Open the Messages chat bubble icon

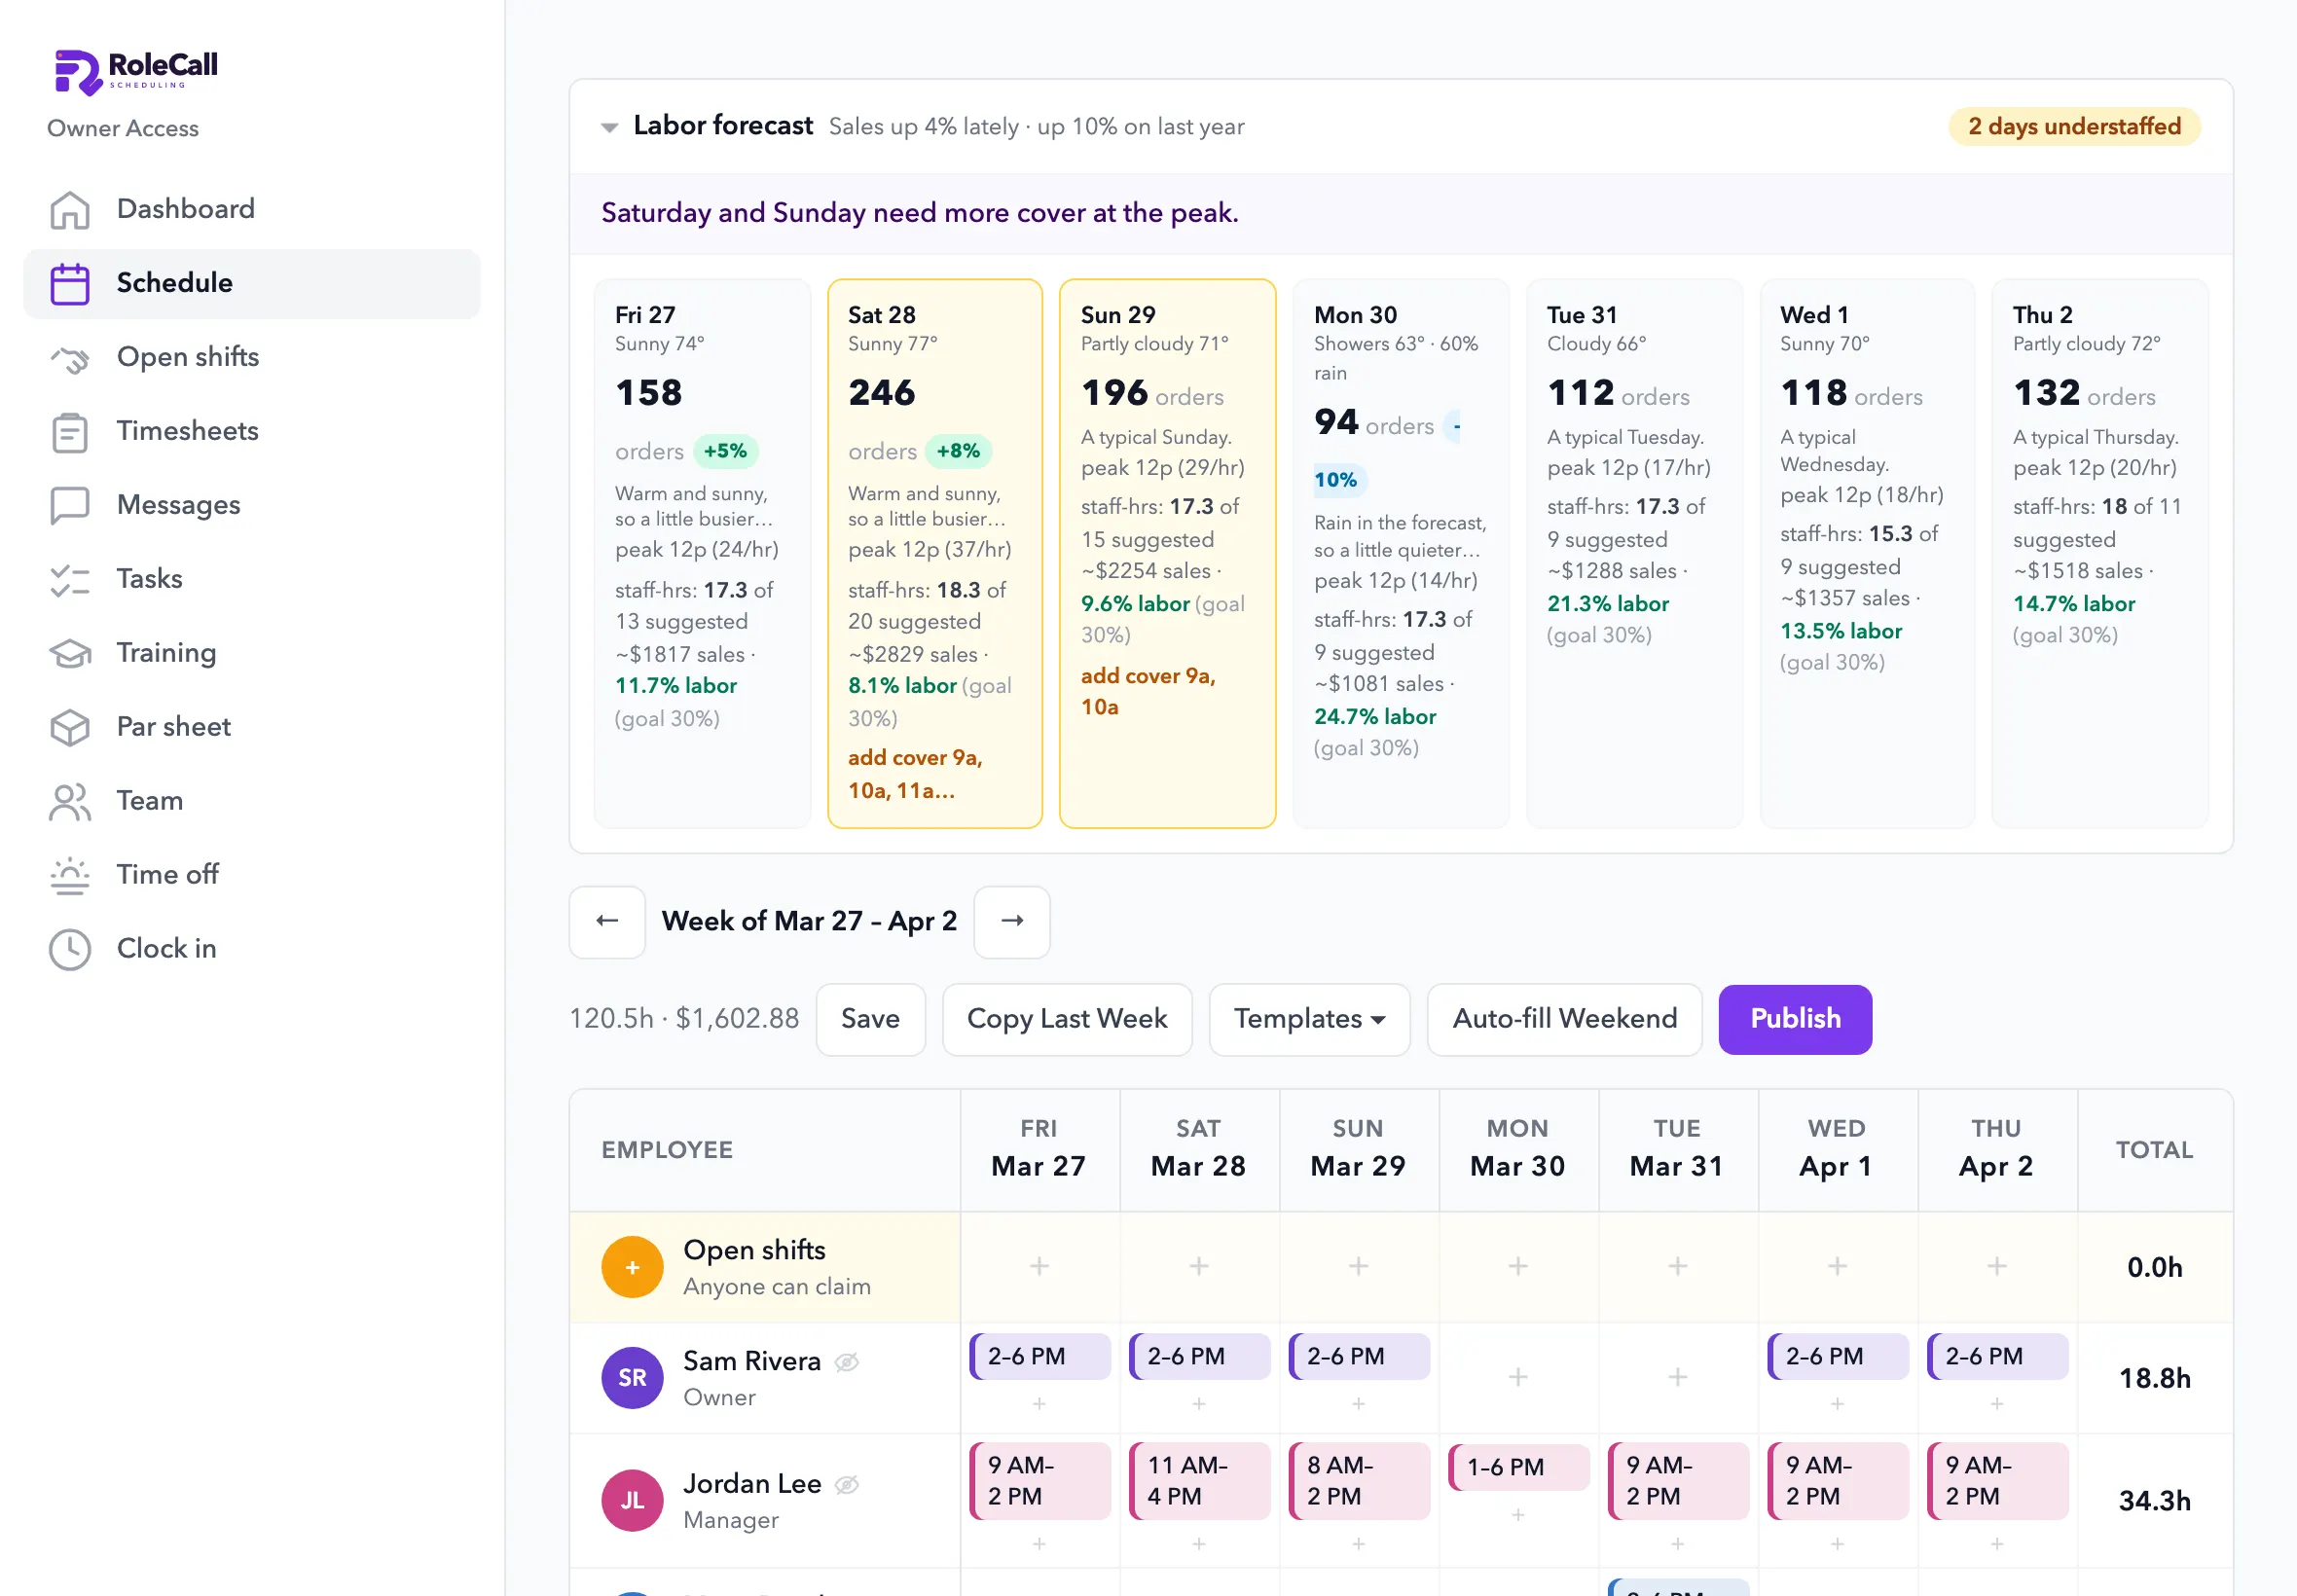pyautogui.click(x=70, y=505)
